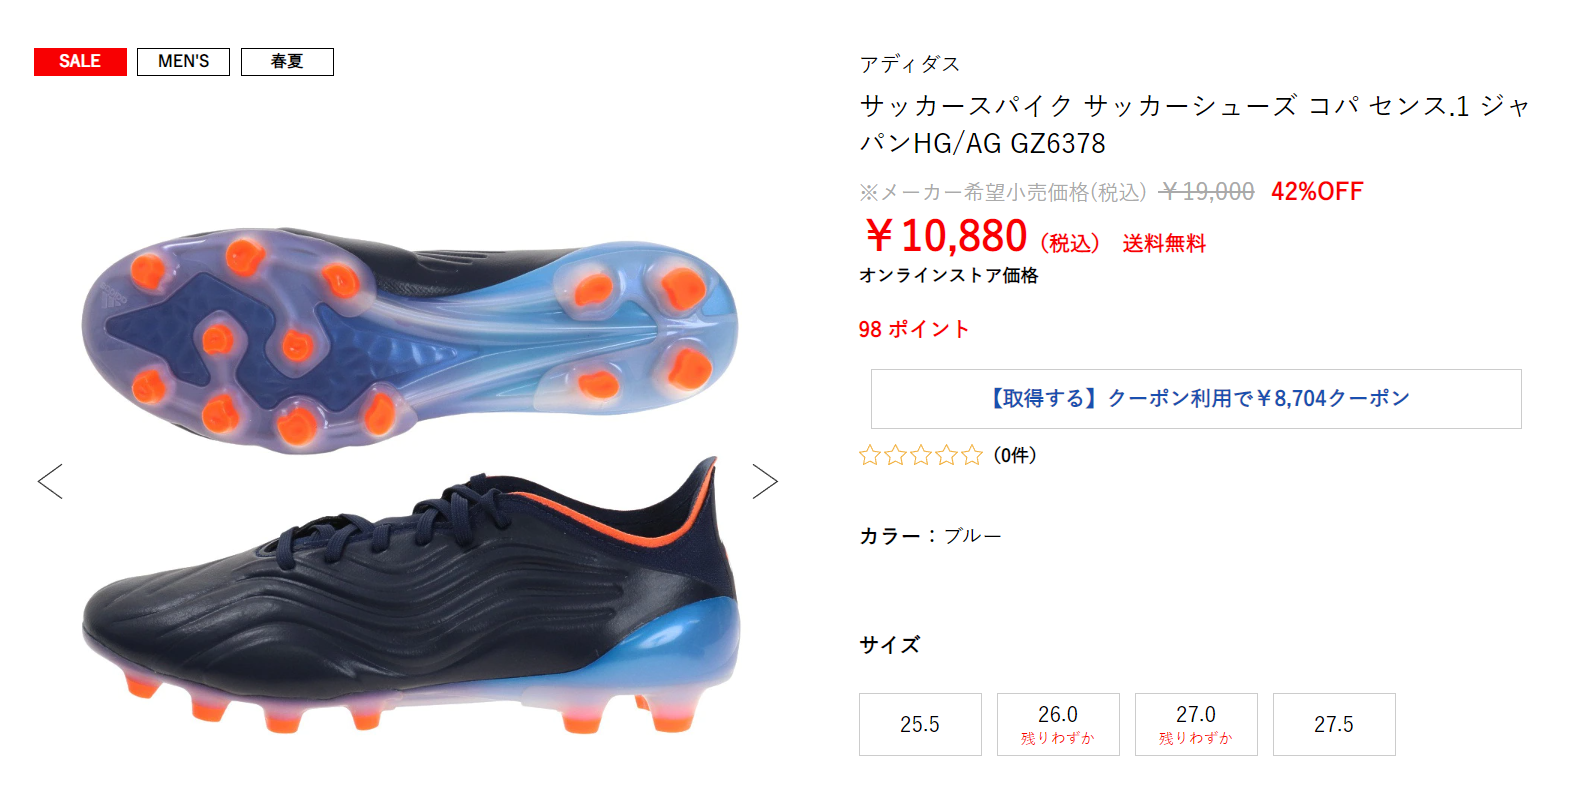Click the ¥10,880 sale price

pos(945,236)
